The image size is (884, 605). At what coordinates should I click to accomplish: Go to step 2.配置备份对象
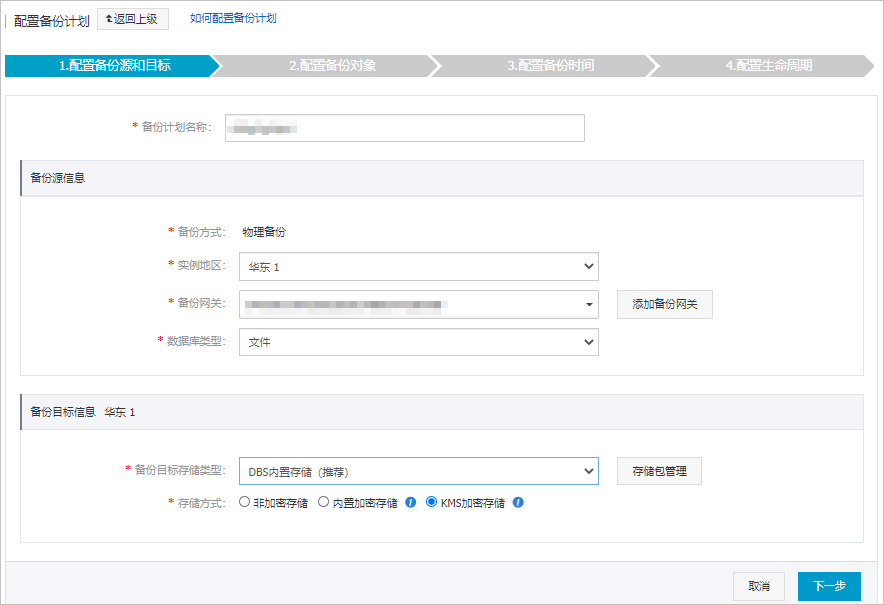[x=332, y=65]
